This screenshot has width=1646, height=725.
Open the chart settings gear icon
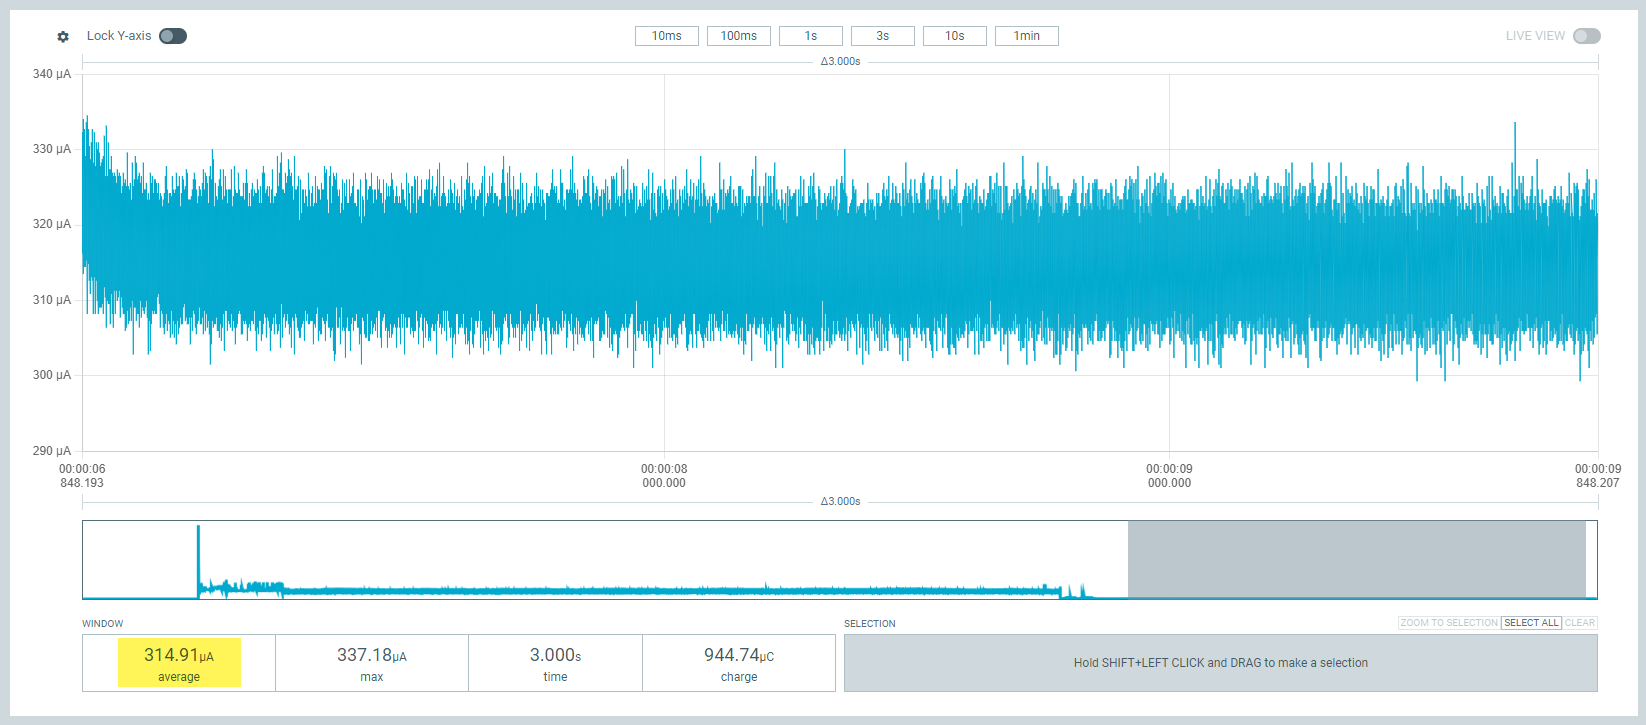pyautogui.click(x=63, y=37)
